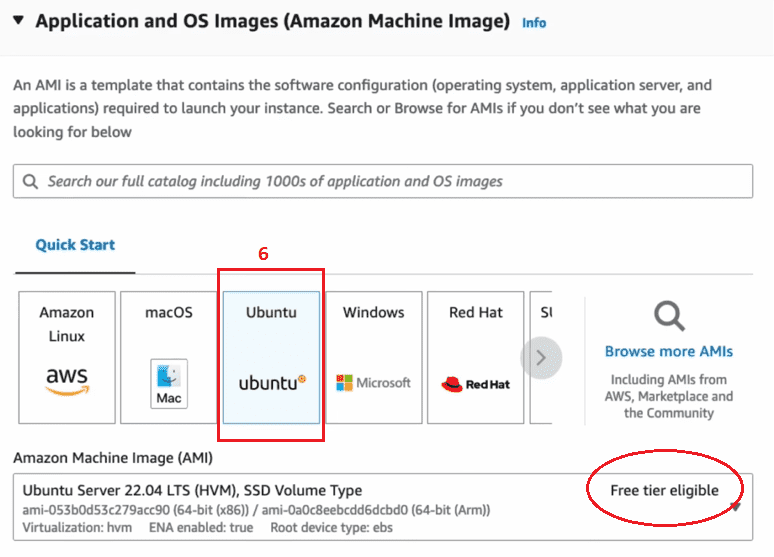
Task: Switch to the Quick Start tab
Action: 75,245
